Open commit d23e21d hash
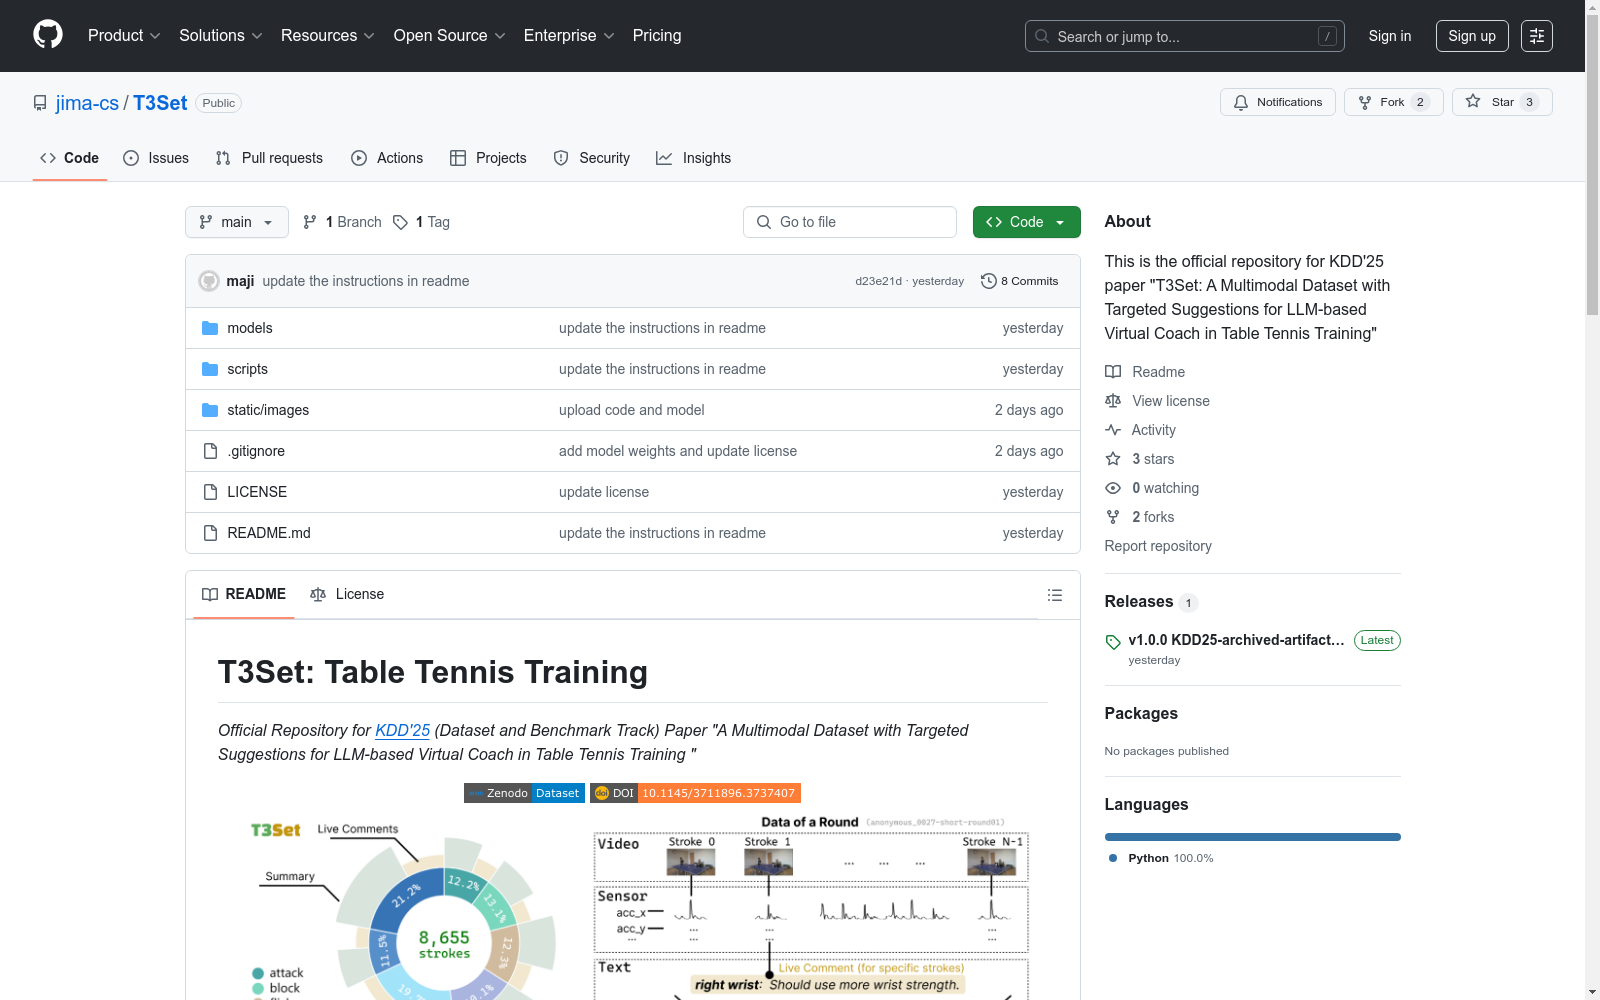Viewport: 1600px width, 1000px height. [x=878, y=281]
